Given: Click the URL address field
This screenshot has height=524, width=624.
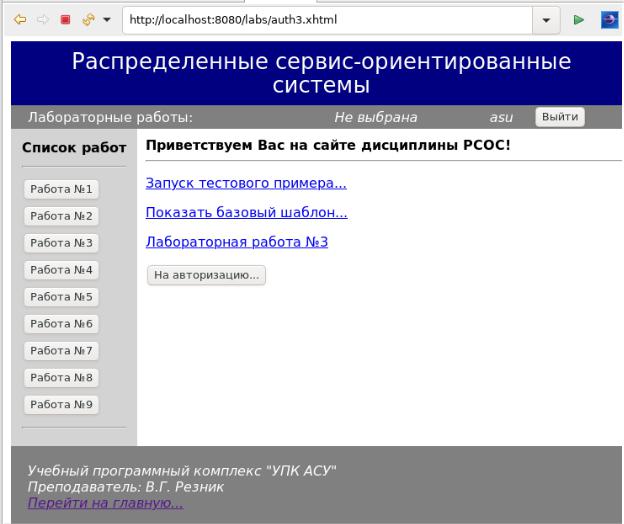Looking at the screenshot, I should 327,20.
